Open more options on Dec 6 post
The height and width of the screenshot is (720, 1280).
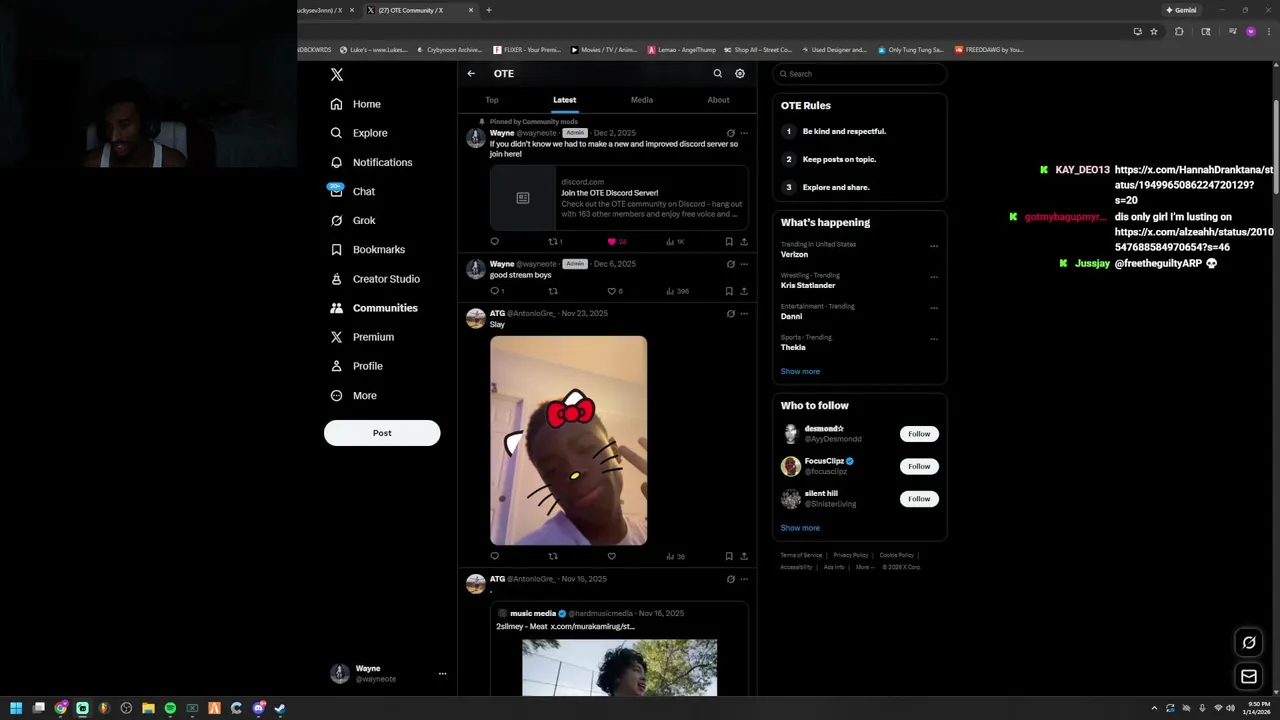click(743, 264)
